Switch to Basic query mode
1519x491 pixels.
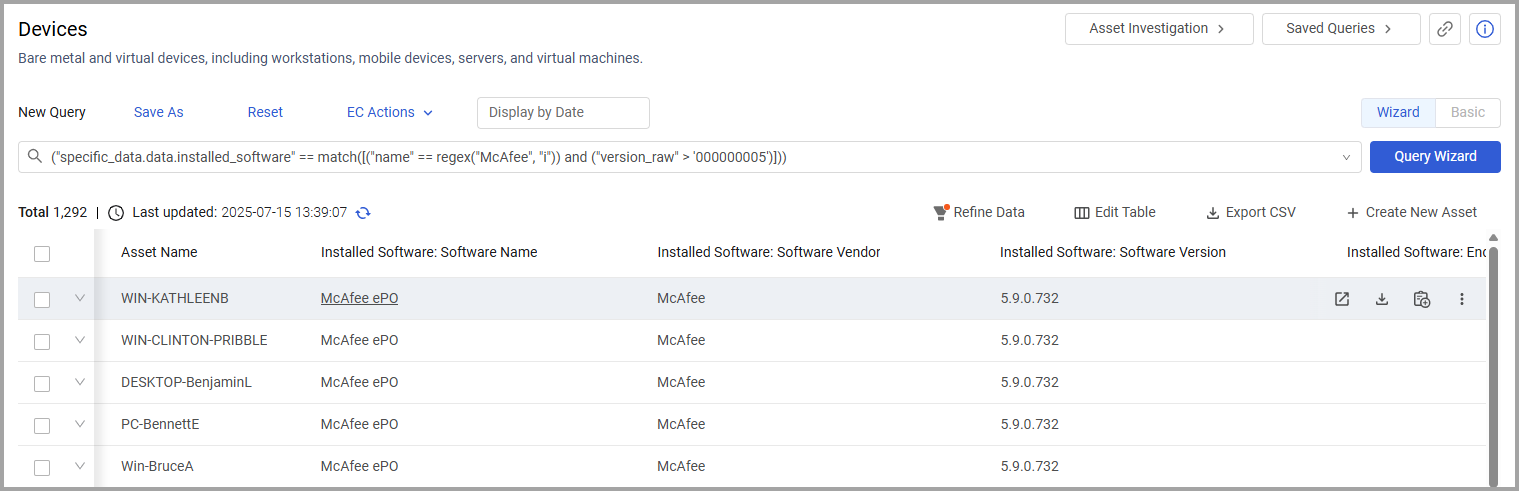click(x=1468, y=112)
